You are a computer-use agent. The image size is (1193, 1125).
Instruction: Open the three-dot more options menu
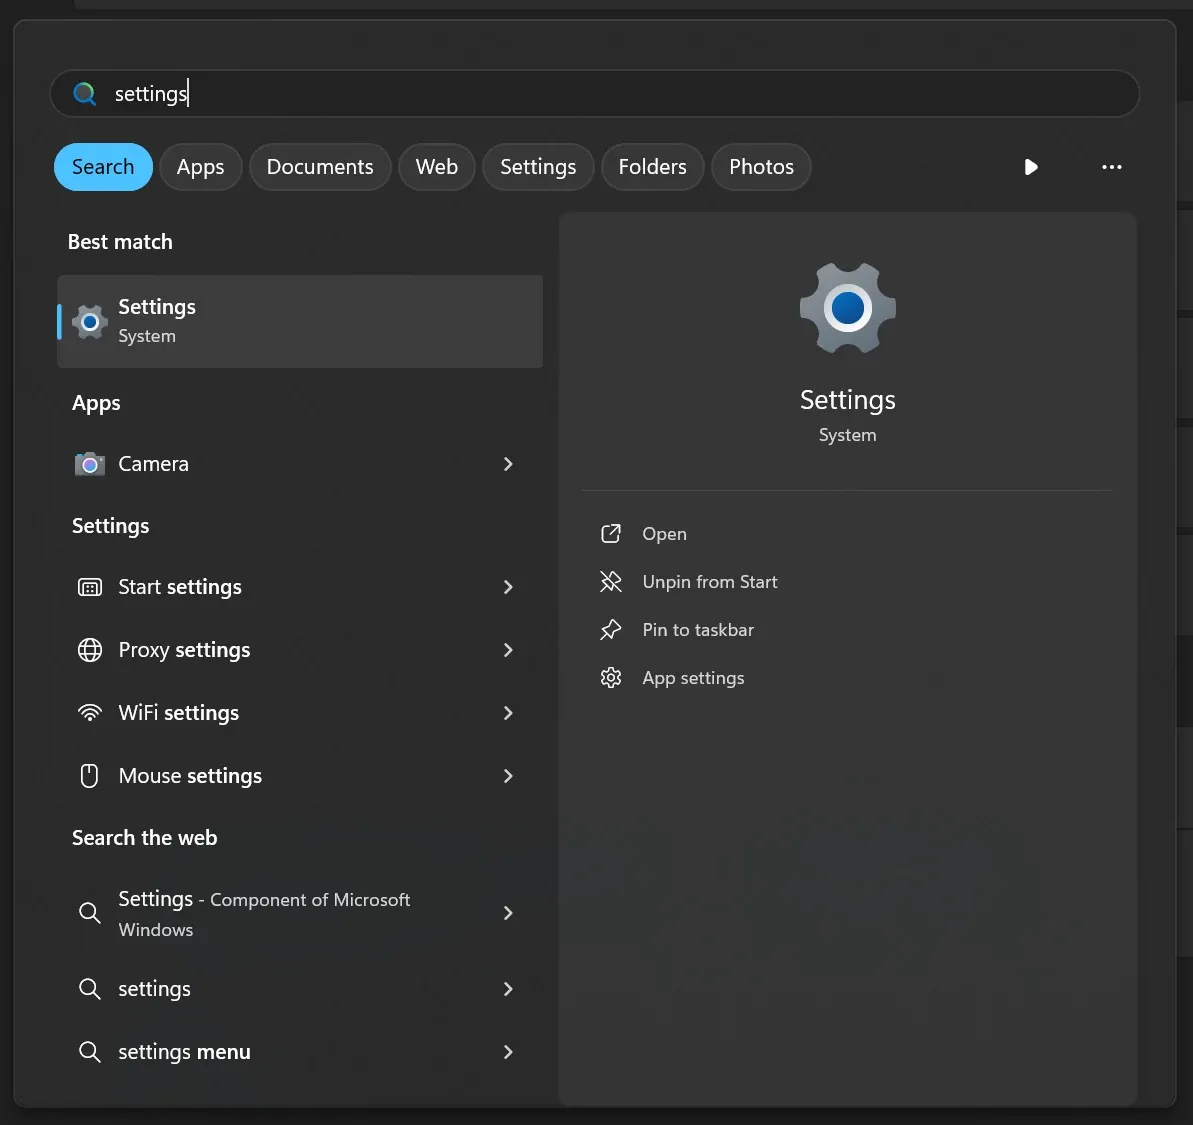click(x=1112, y=167)
